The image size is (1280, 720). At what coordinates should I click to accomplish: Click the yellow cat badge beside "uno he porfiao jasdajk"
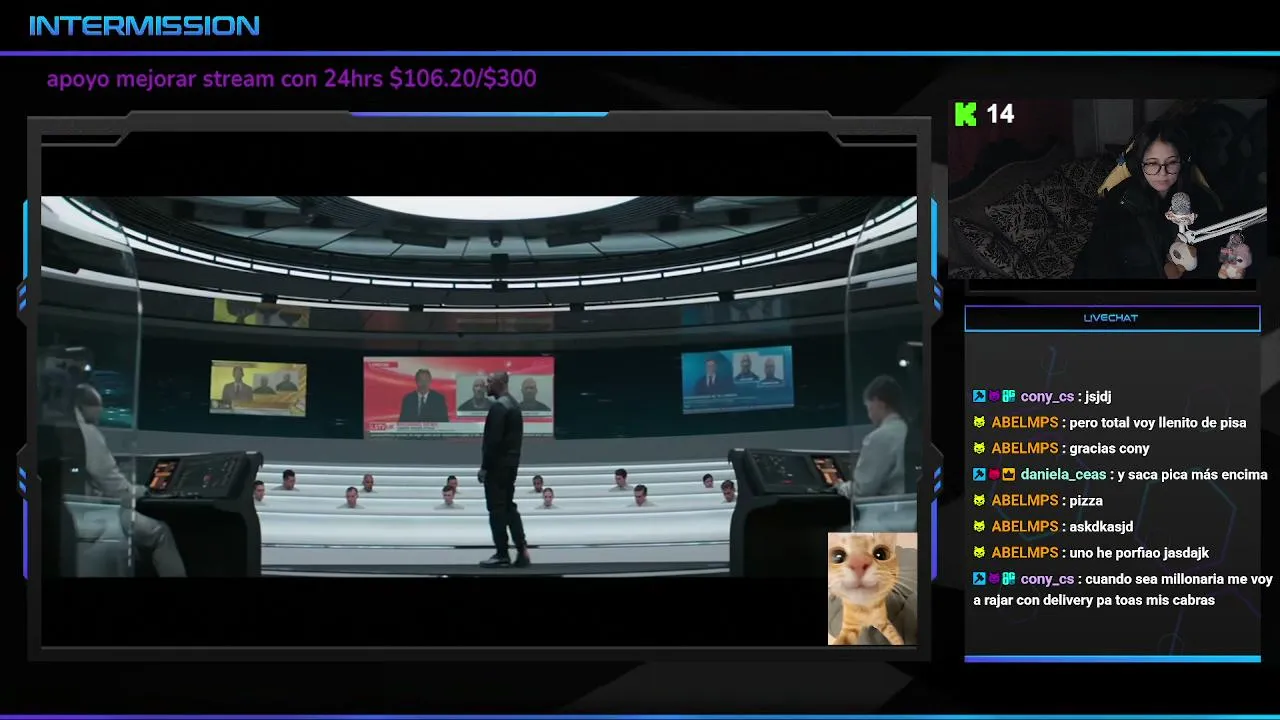pos(979,553)
